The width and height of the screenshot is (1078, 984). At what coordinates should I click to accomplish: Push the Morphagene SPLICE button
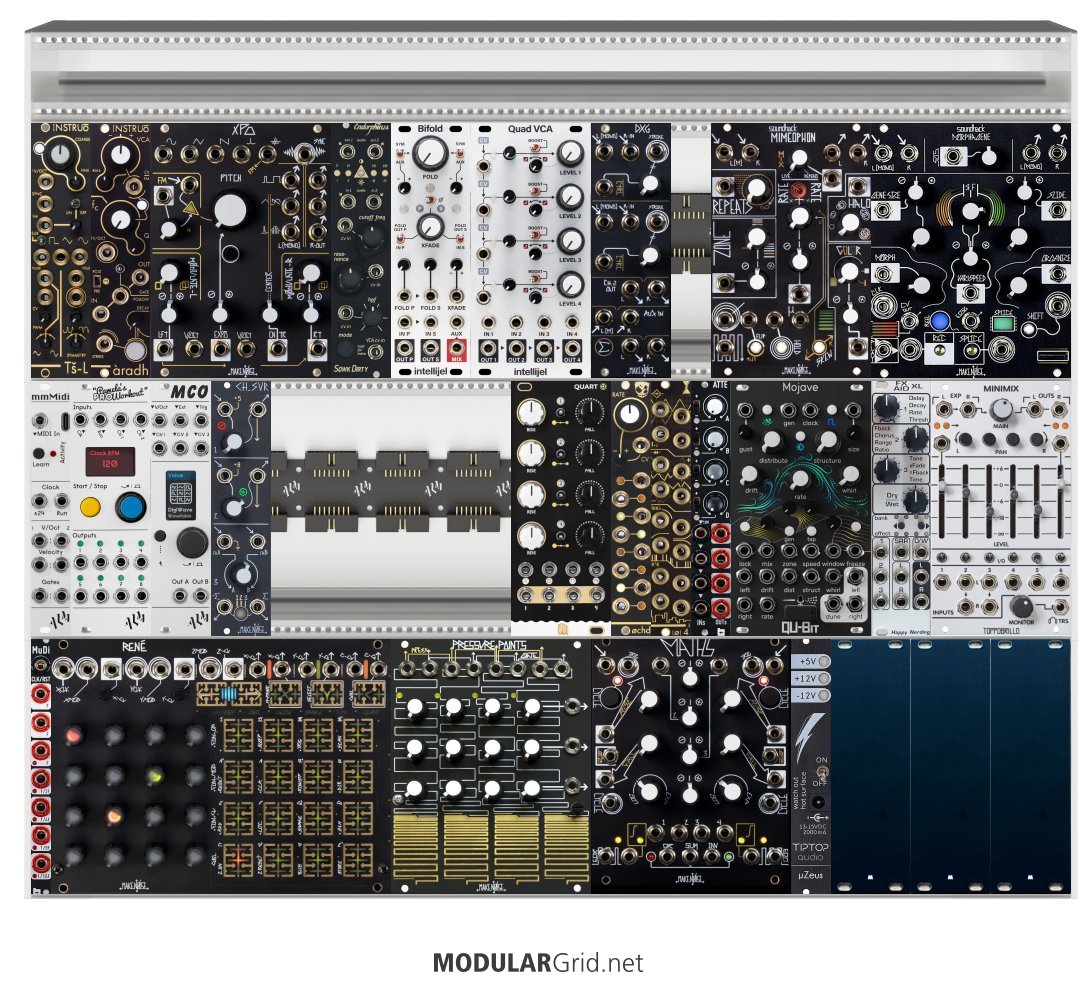pyautogui.click(x=971, y=352)
